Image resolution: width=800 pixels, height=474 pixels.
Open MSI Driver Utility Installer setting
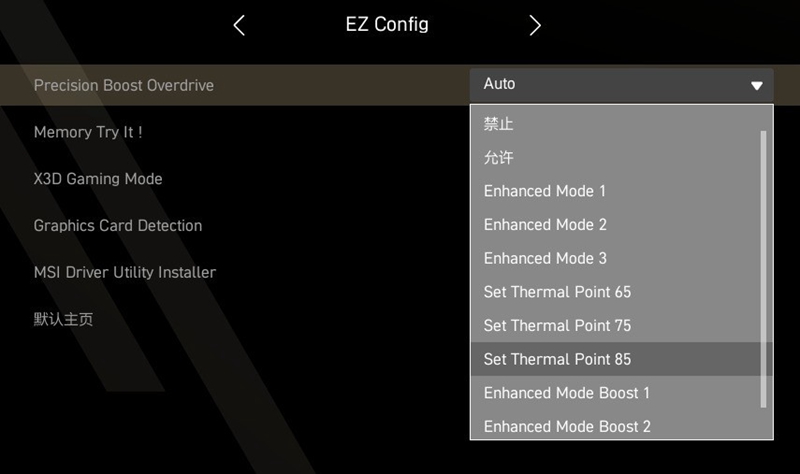click(125, 272)
